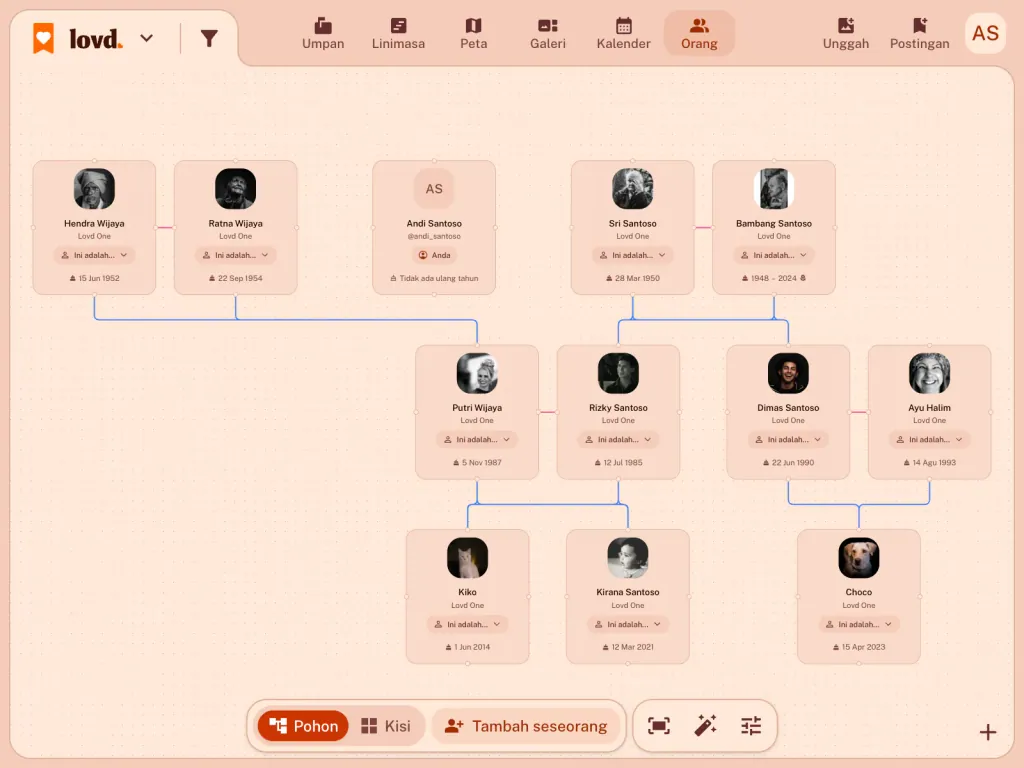The height and width of the screenshot is (768, 1024).
Task: Open Choco's "Ini adalah..." relationship dropdown
Action: click(x=859, y=624)
